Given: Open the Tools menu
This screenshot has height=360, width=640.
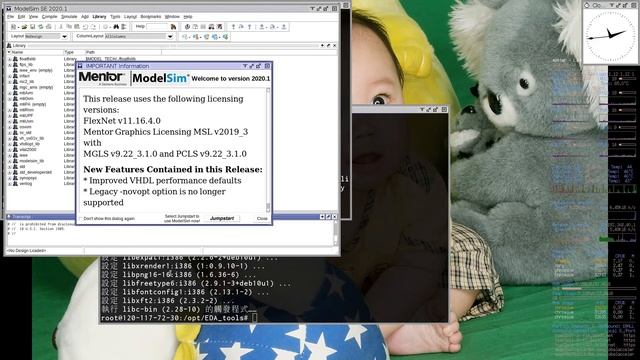Looking at the screenshot, I should coord(115,17).
